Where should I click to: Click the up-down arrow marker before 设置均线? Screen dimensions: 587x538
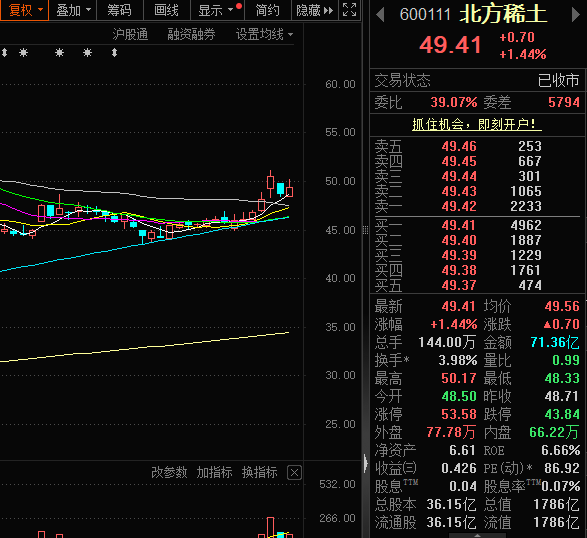tap(115, 53)
